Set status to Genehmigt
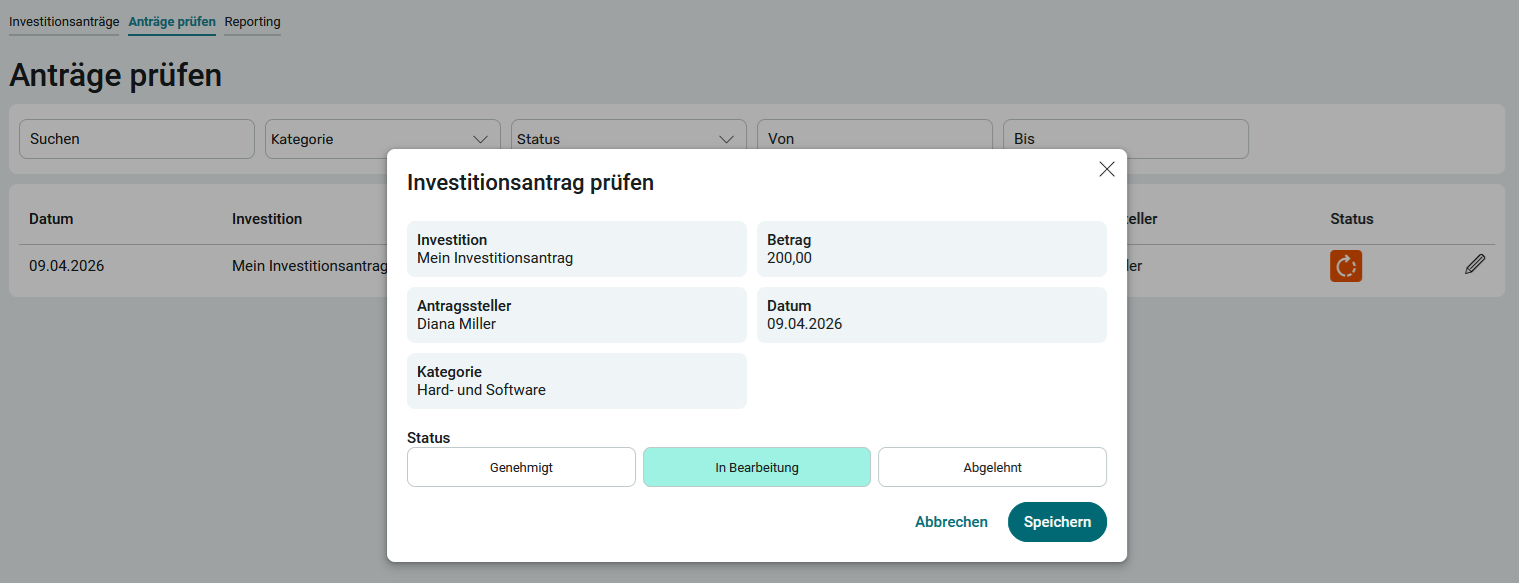This screenshot has width=1519, height=583. coord(521,467)
